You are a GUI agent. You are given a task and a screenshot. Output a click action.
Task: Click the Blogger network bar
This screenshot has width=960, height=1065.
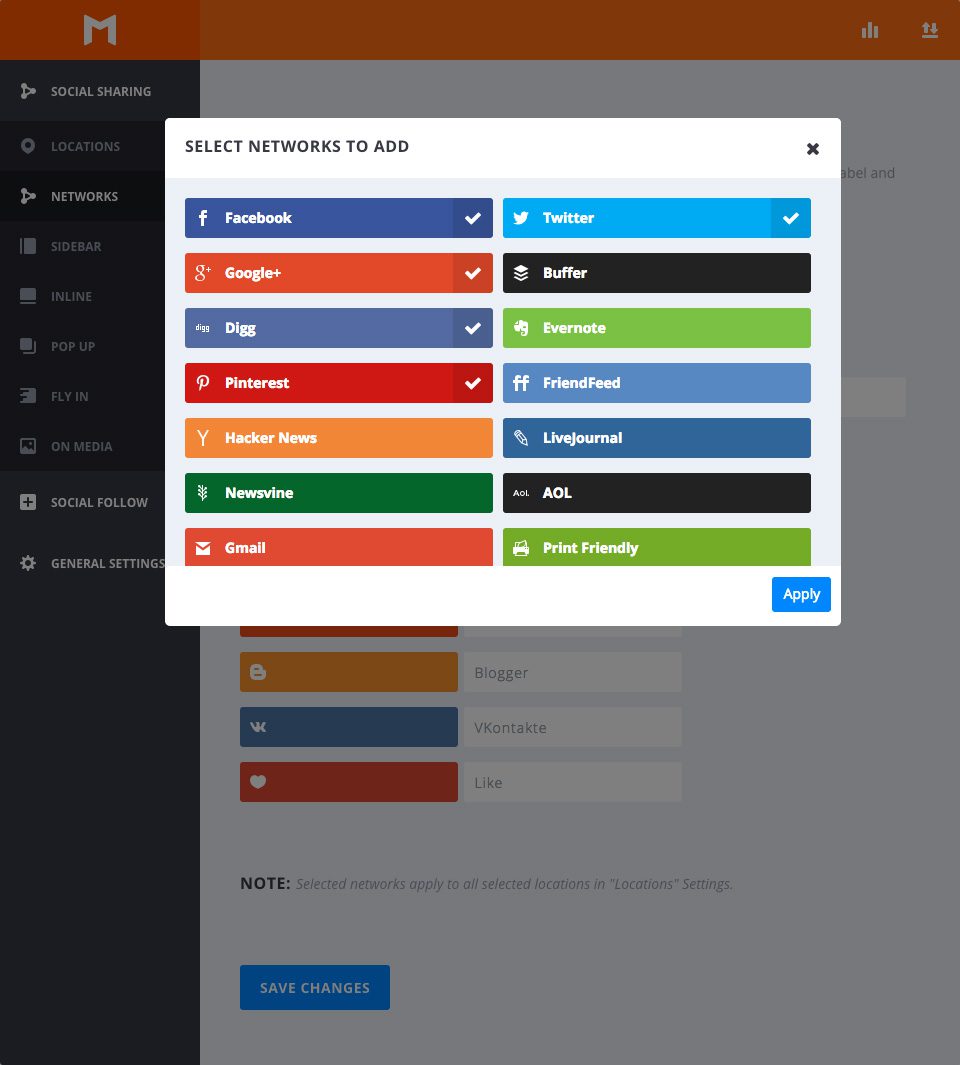[x=349, y=672]
